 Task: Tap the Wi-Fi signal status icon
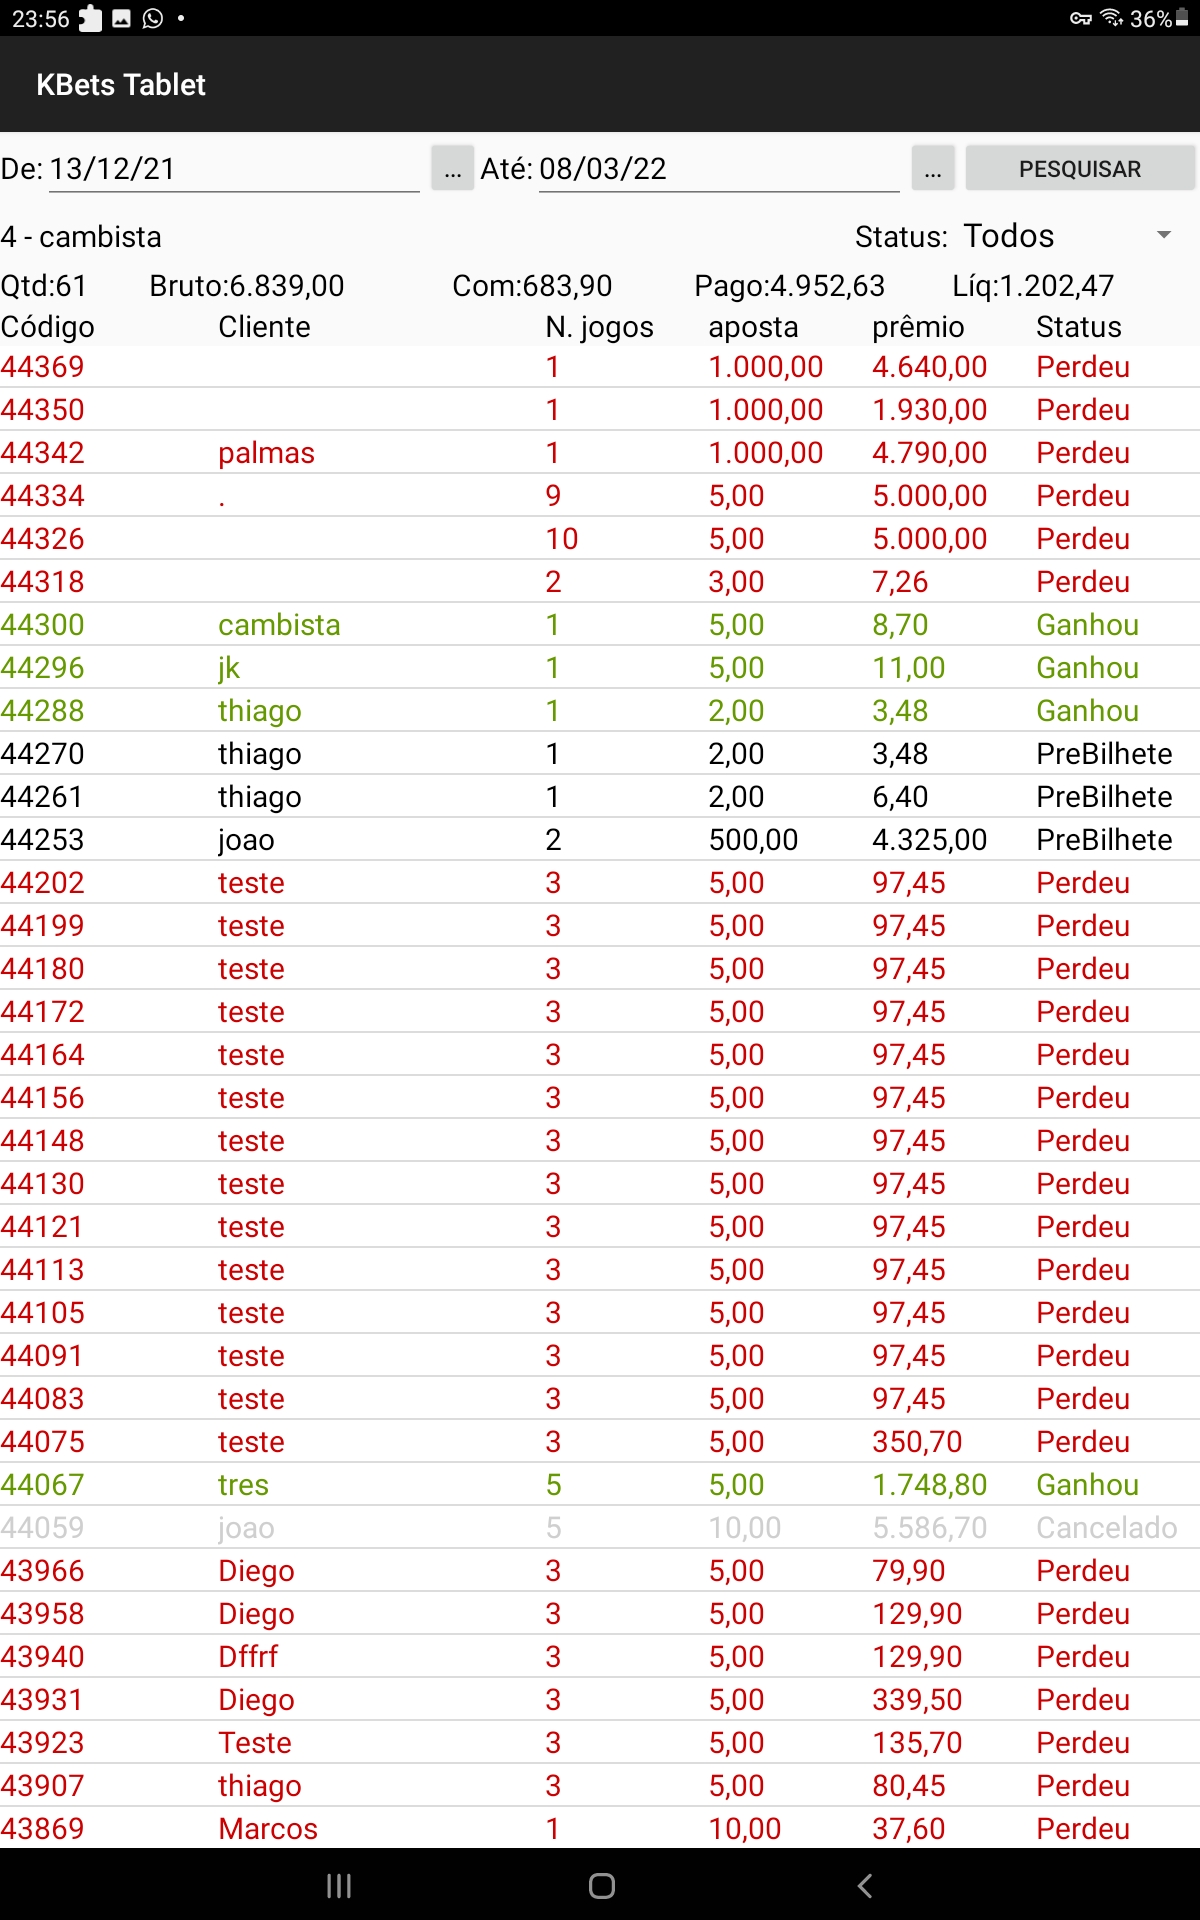tap(1111, 18)
